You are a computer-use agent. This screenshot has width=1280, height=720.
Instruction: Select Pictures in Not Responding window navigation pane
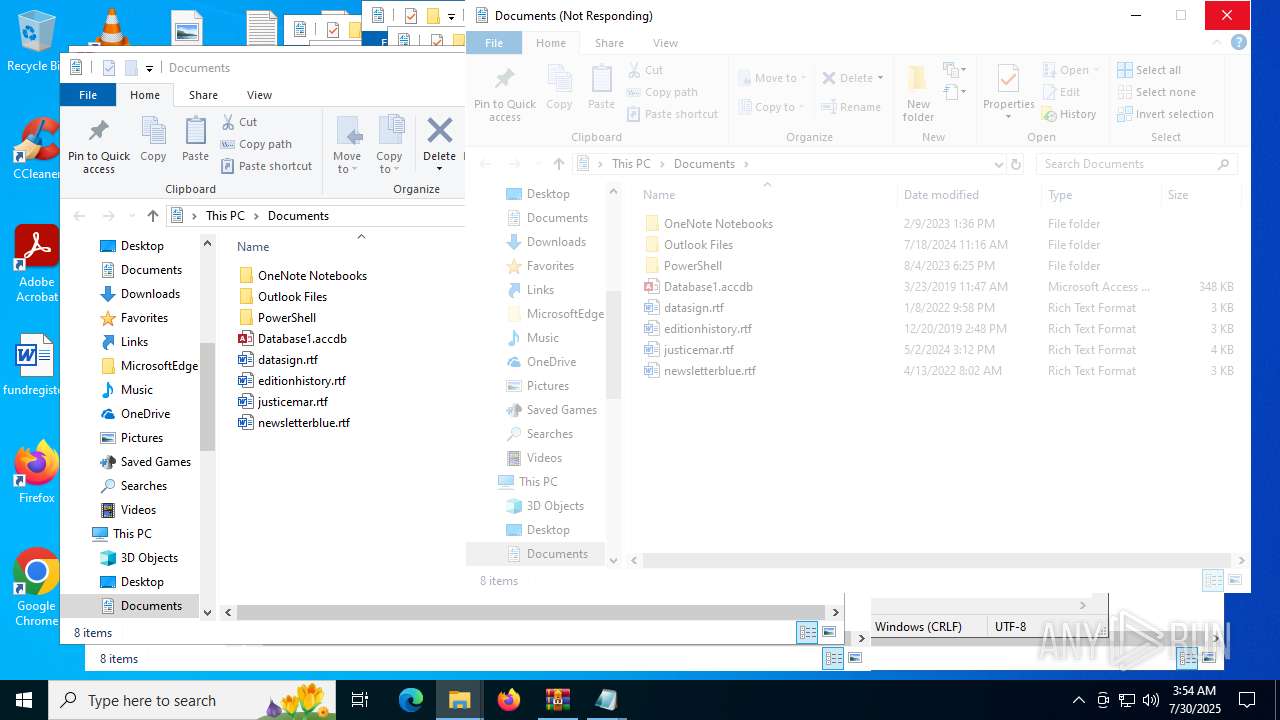coord(537,386)
